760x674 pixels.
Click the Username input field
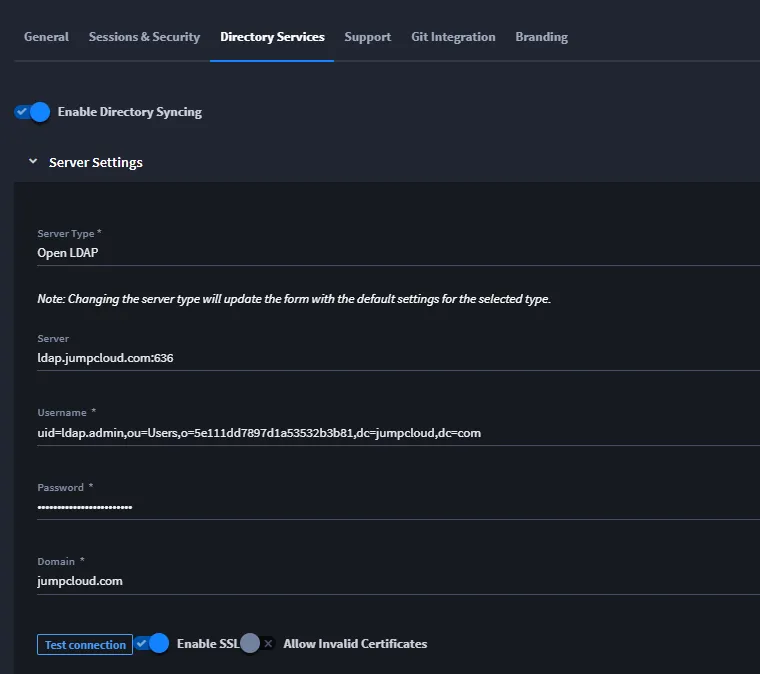tap(398, 433)
